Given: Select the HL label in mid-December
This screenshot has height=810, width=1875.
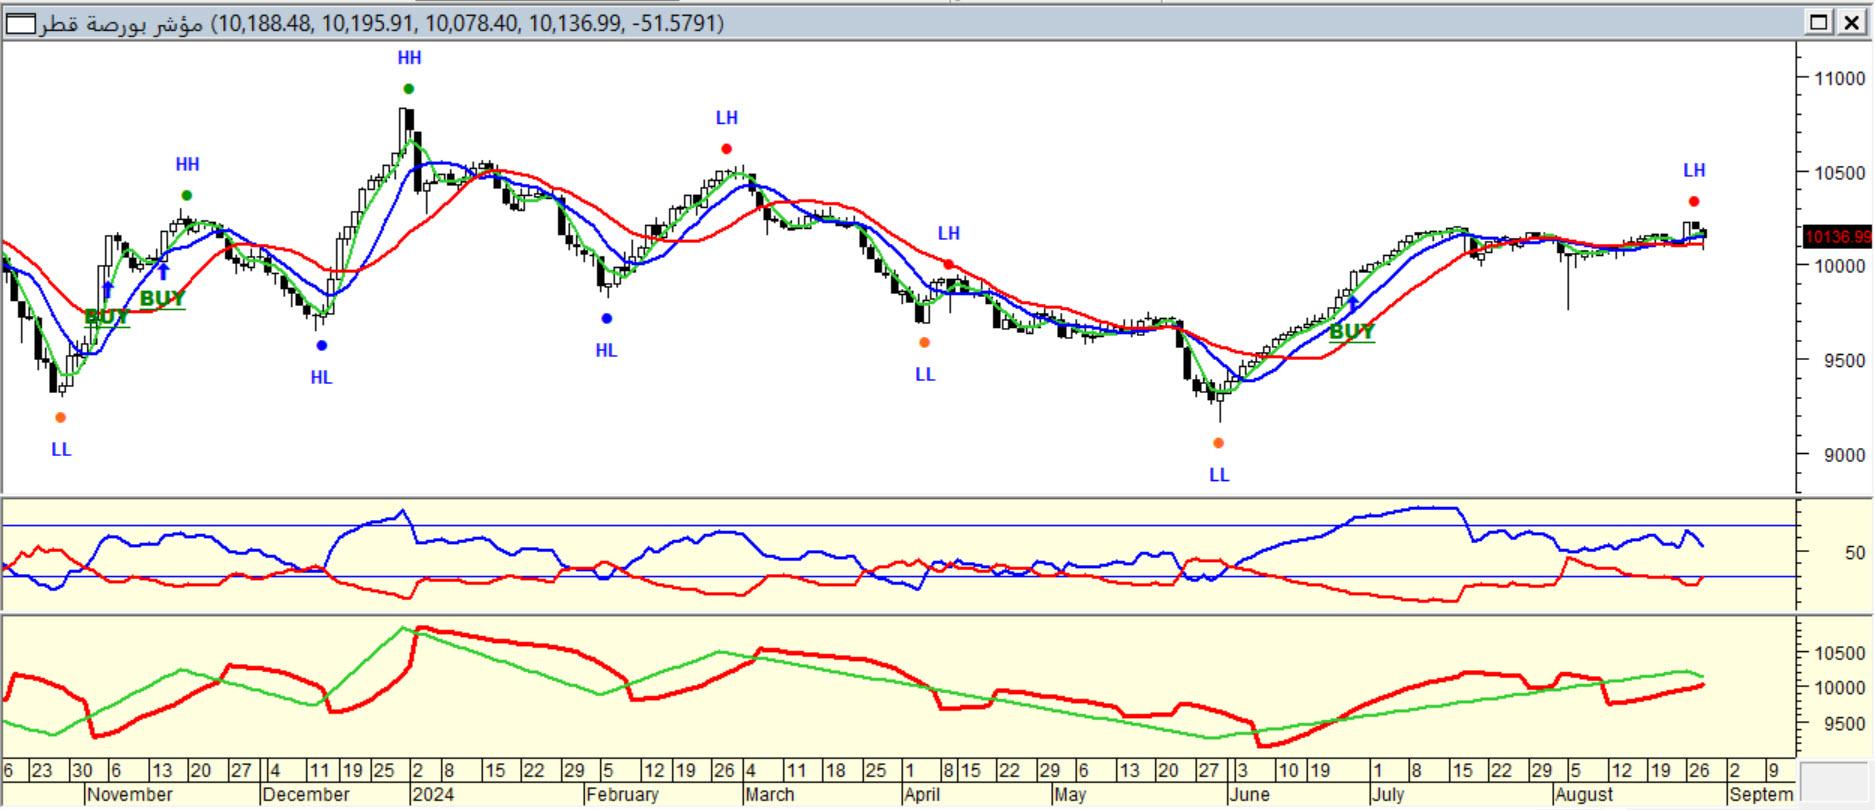Looking at the screenshot, I should click(321, 378).
